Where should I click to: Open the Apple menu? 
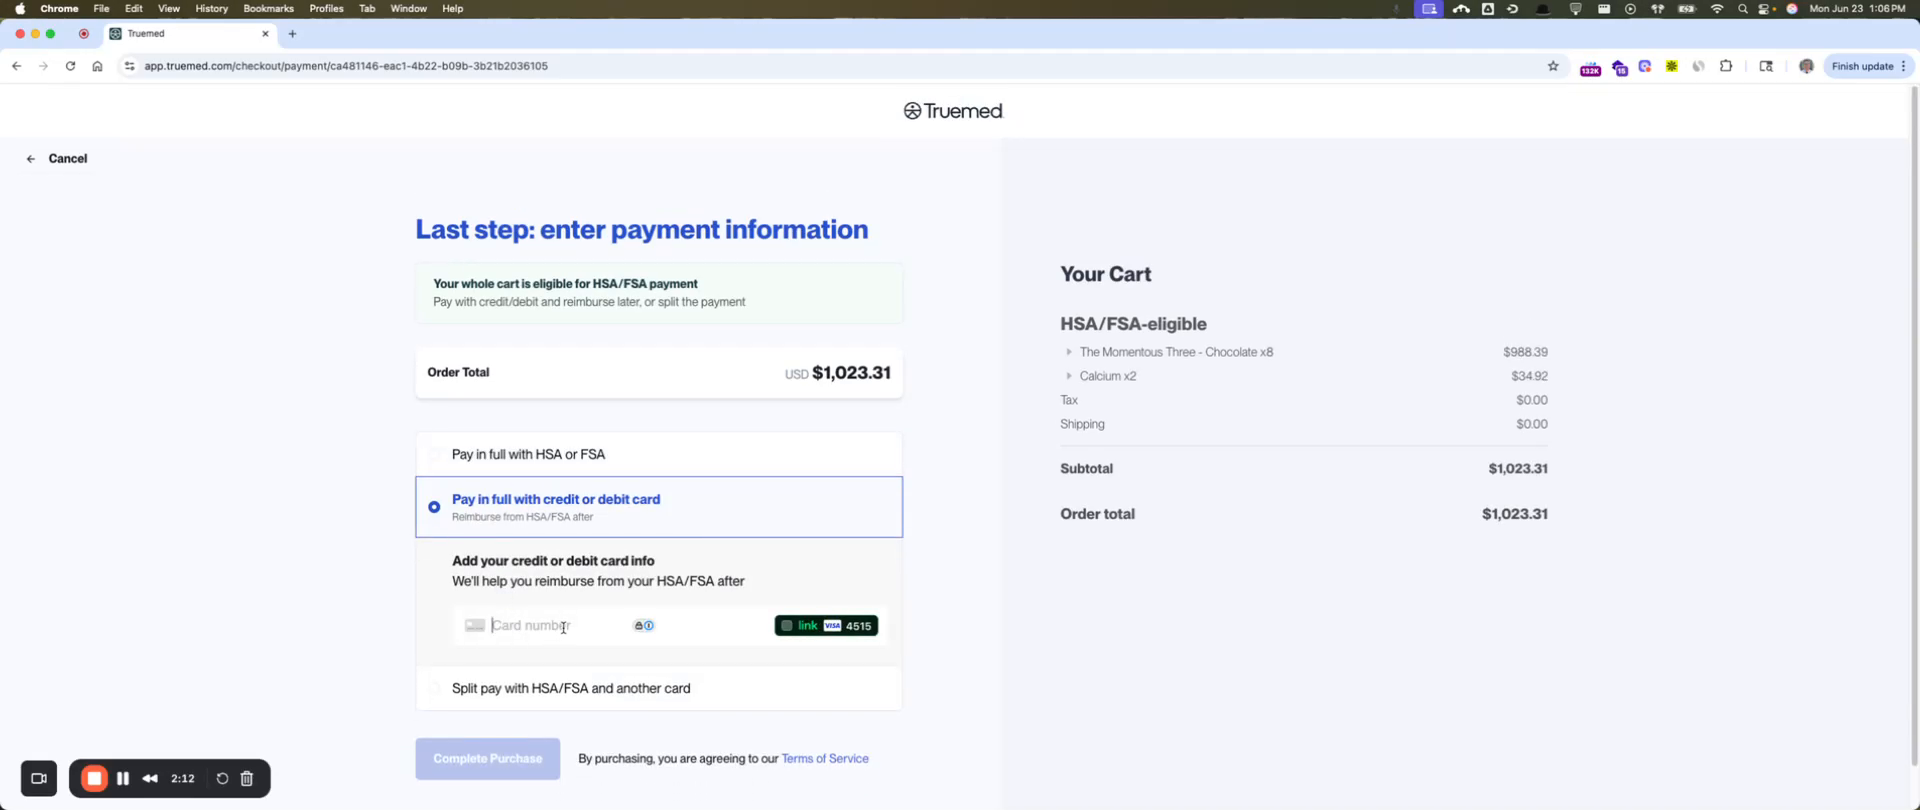tap(20, 9)
